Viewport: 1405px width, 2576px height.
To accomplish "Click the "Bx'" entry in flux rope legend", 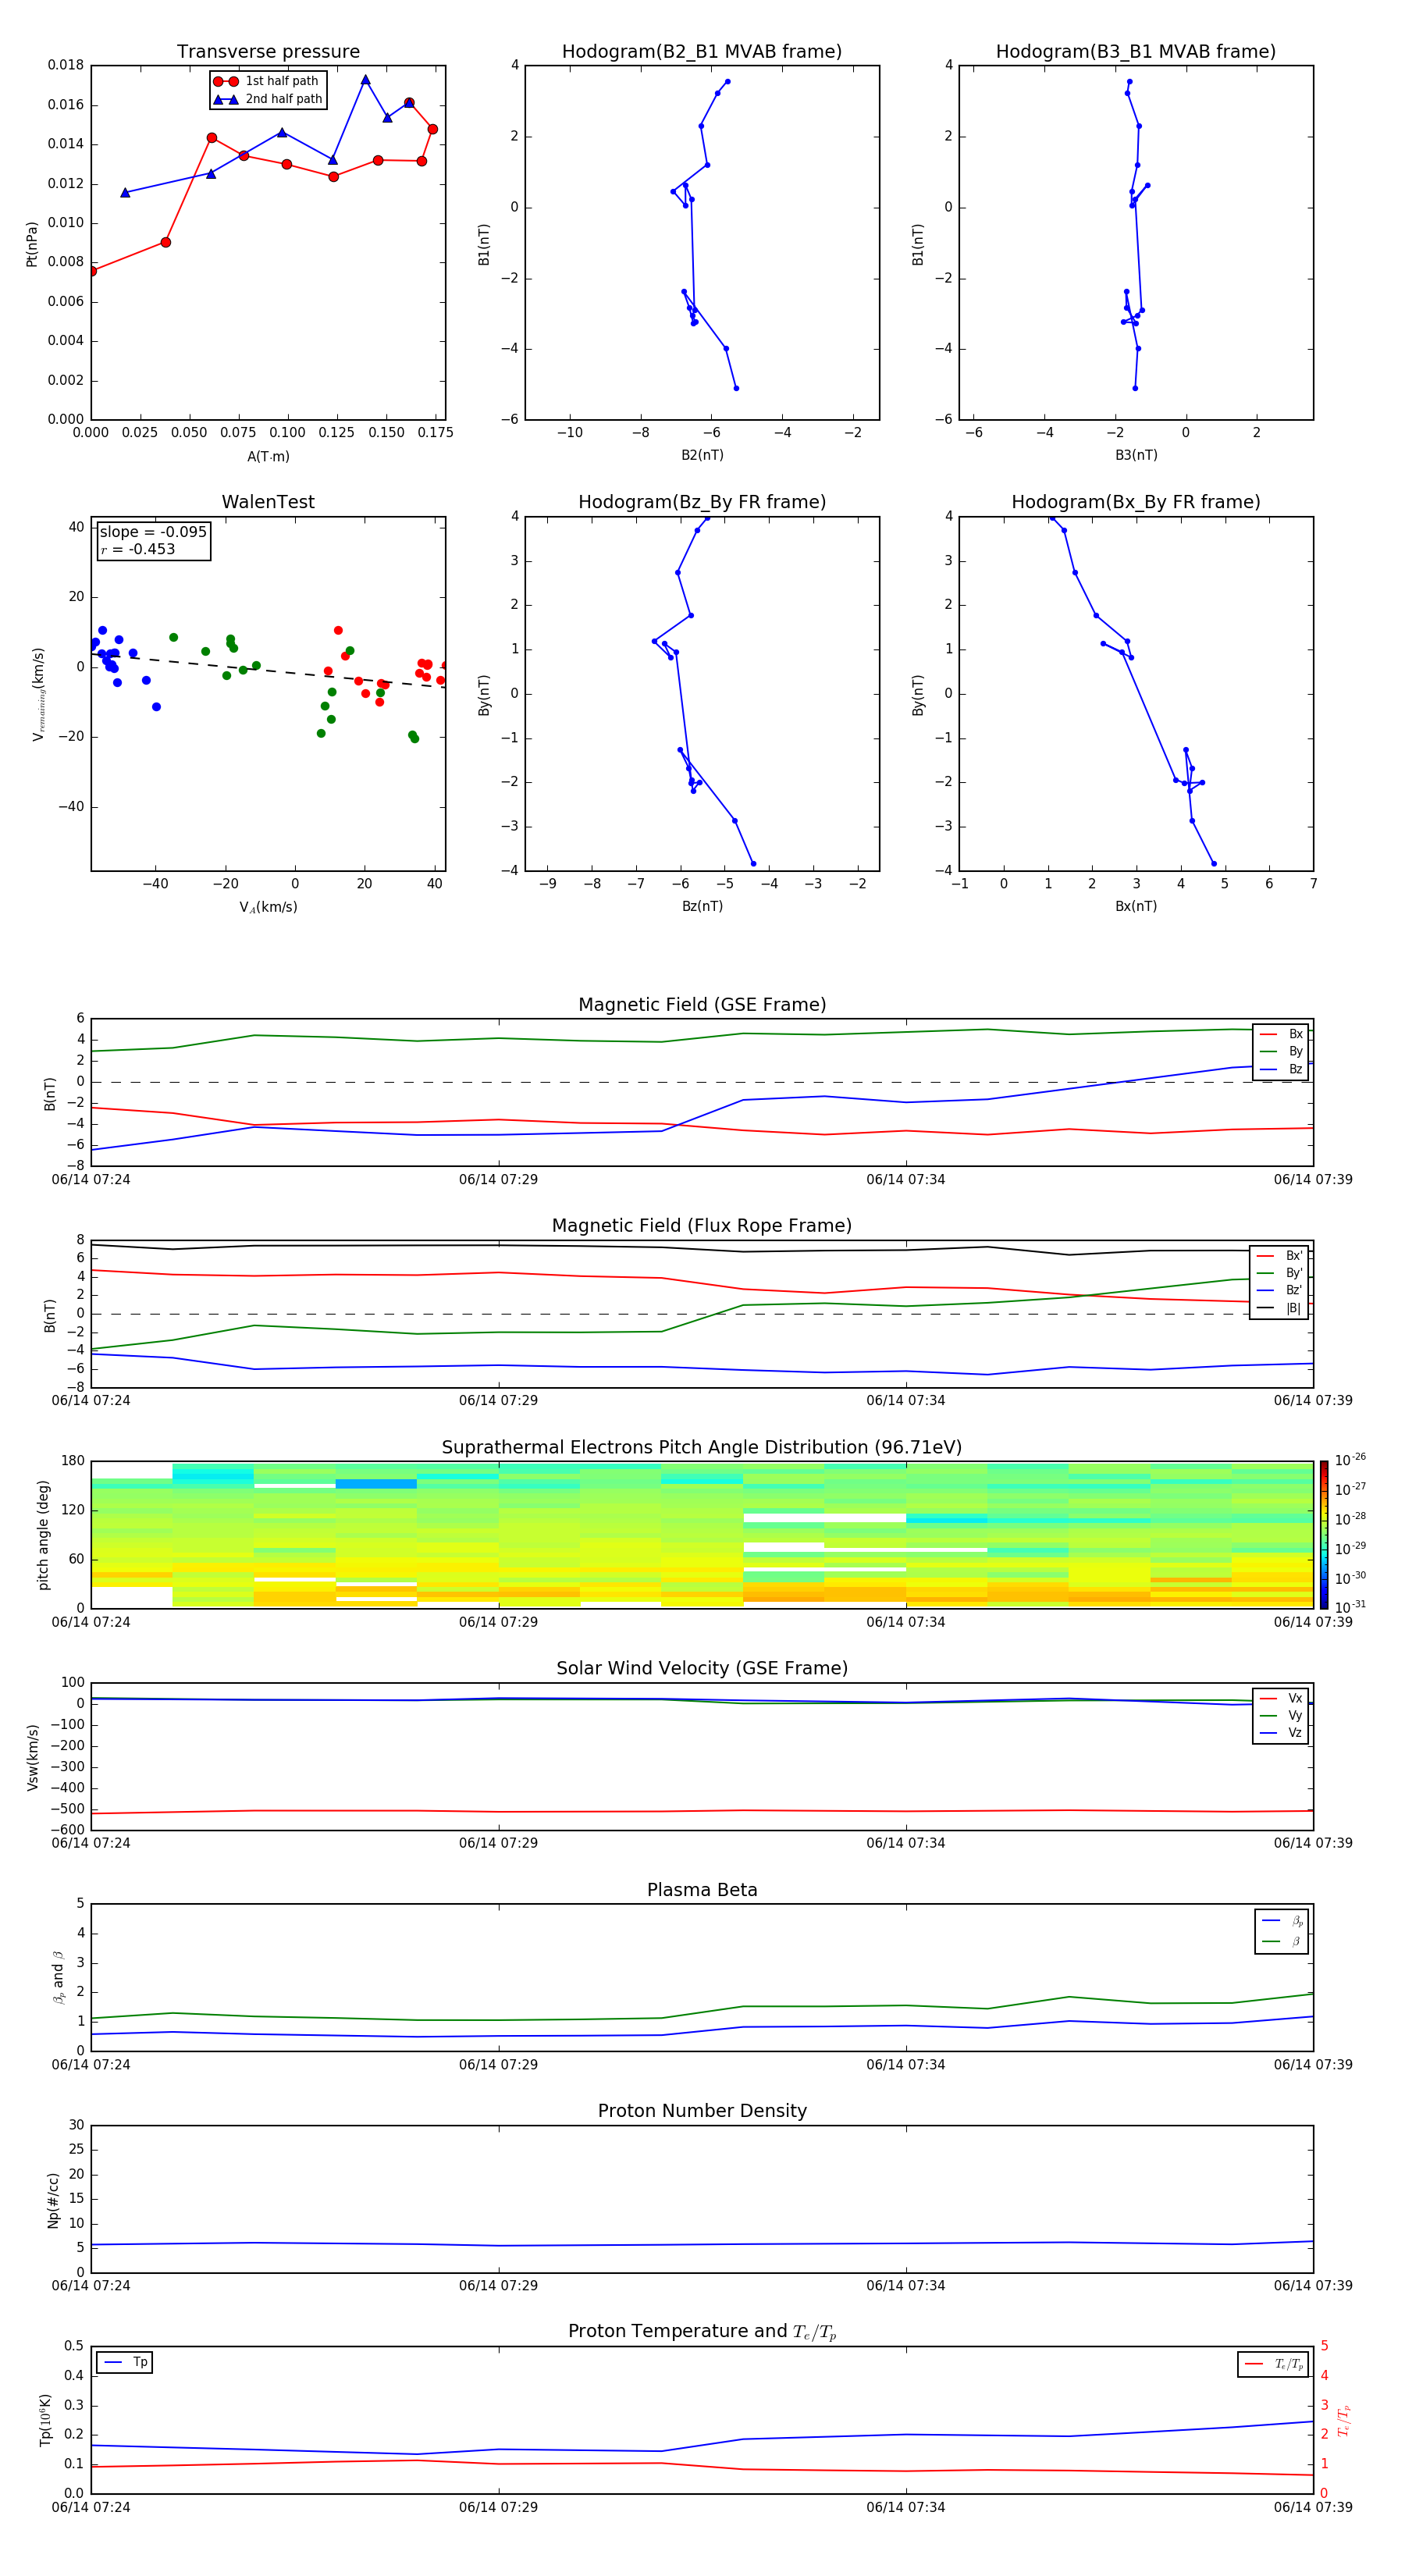I will [1279, 1256].
